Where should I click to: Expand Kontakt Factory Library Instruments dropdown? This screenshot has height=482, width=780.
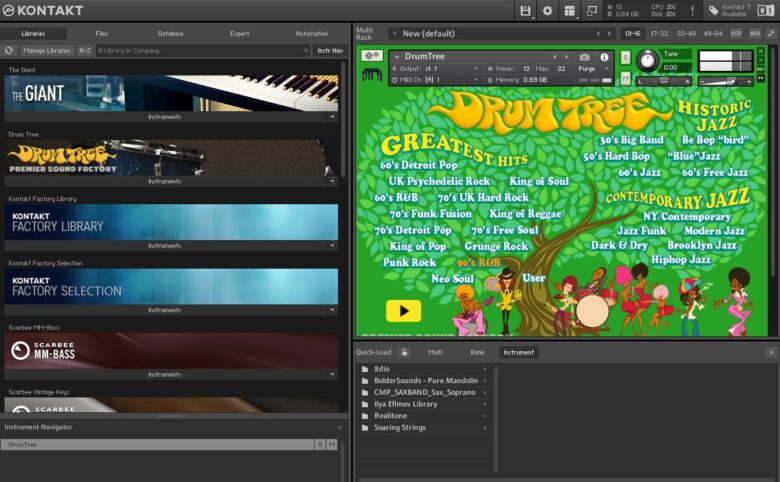tap(332, 246)
